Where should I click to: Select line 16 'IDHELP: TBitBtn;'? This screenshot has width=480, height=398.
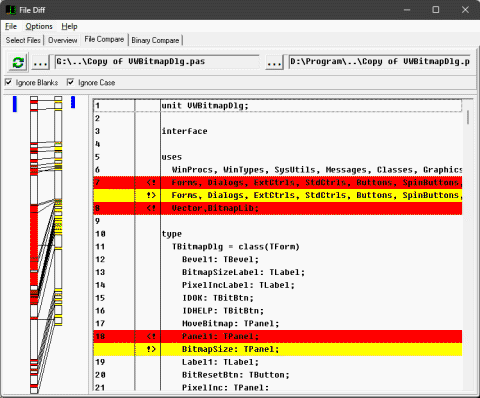[278, 311]
